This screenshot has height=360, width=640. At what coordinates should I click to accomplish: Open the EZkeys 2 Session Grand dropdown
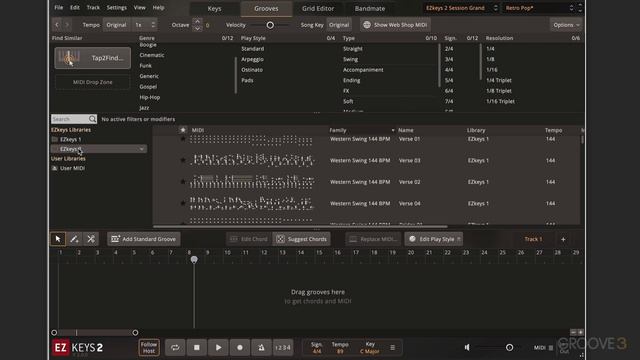point(461,8)
